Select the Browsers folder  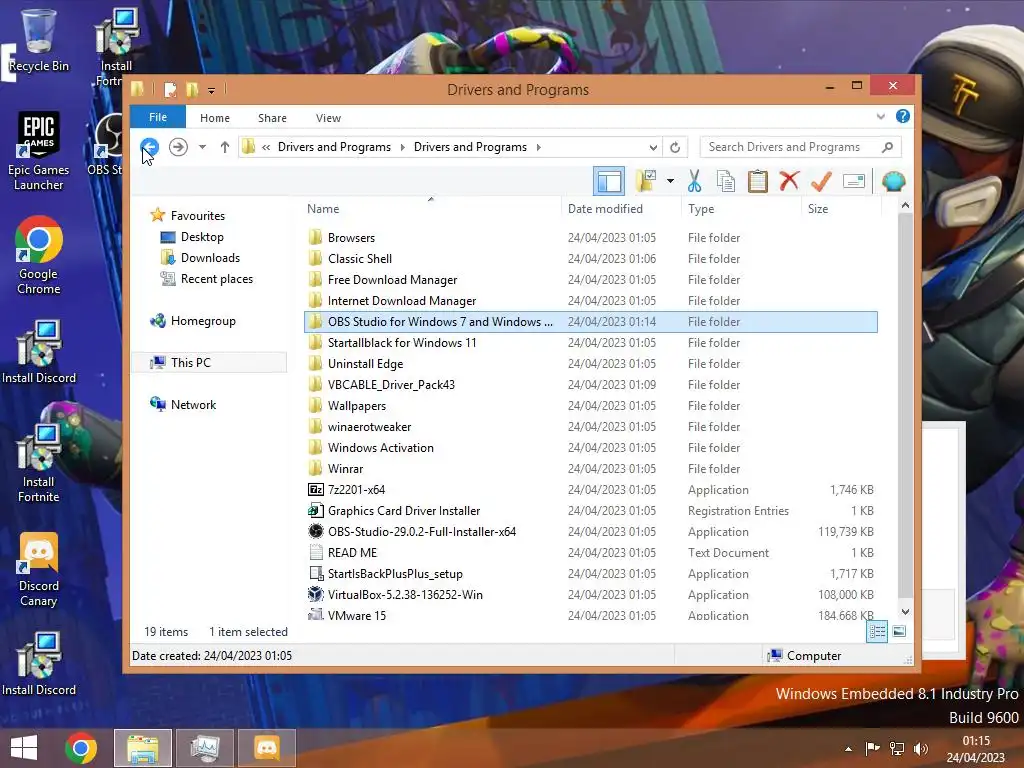tap(590, 238)
